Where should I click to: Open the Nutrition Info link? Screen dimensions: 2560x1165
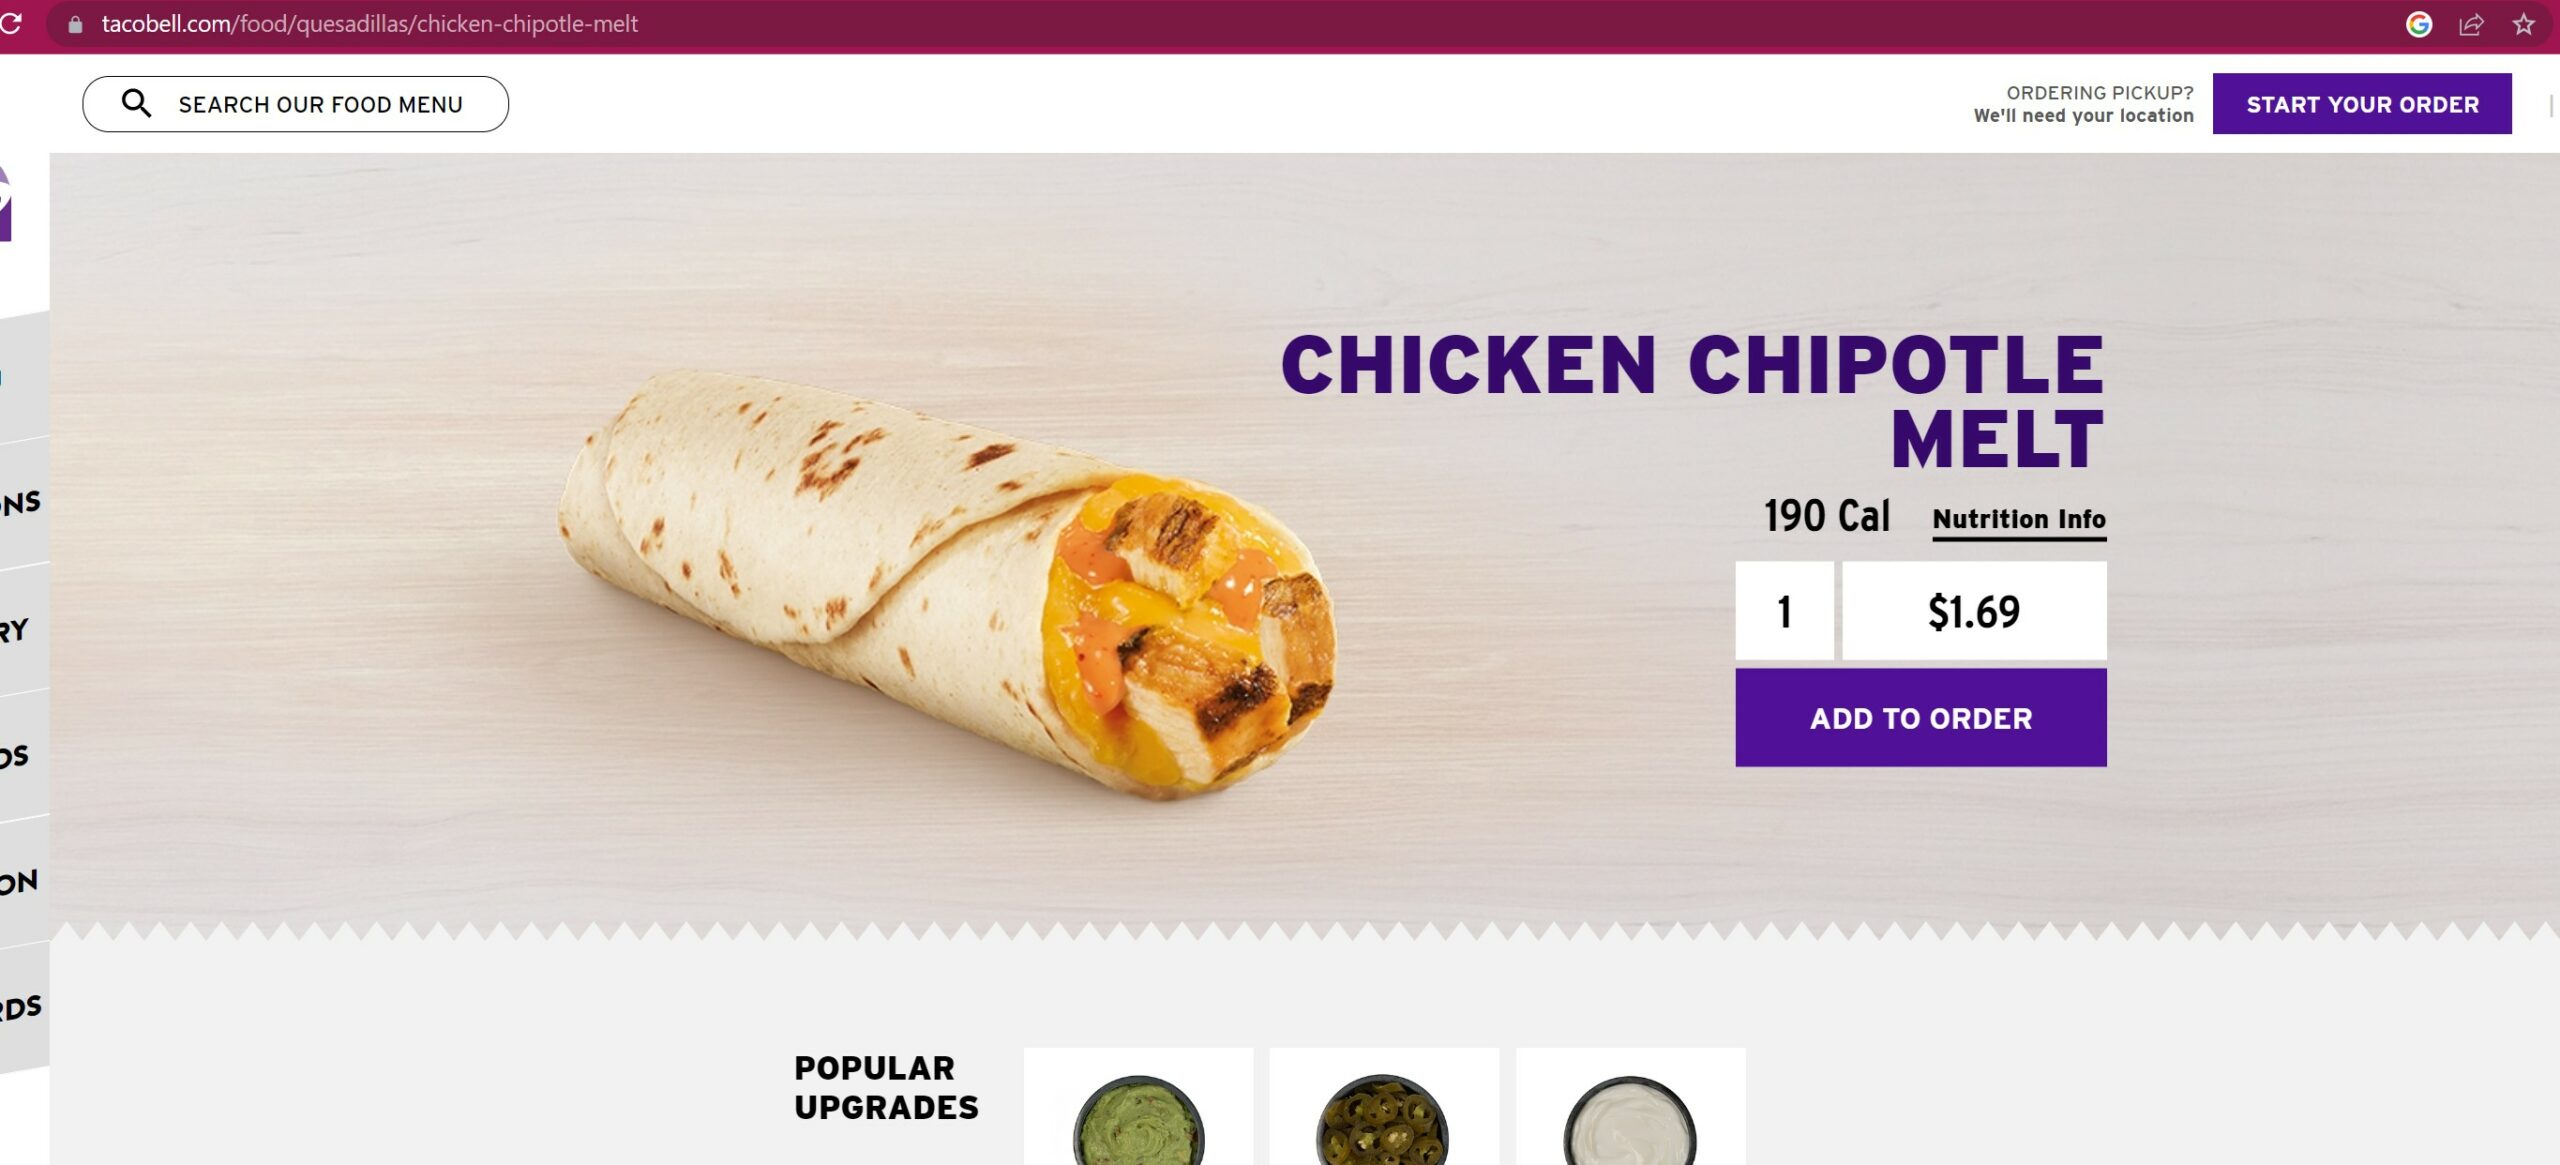pyautogui.click(x=2019, y=519)
